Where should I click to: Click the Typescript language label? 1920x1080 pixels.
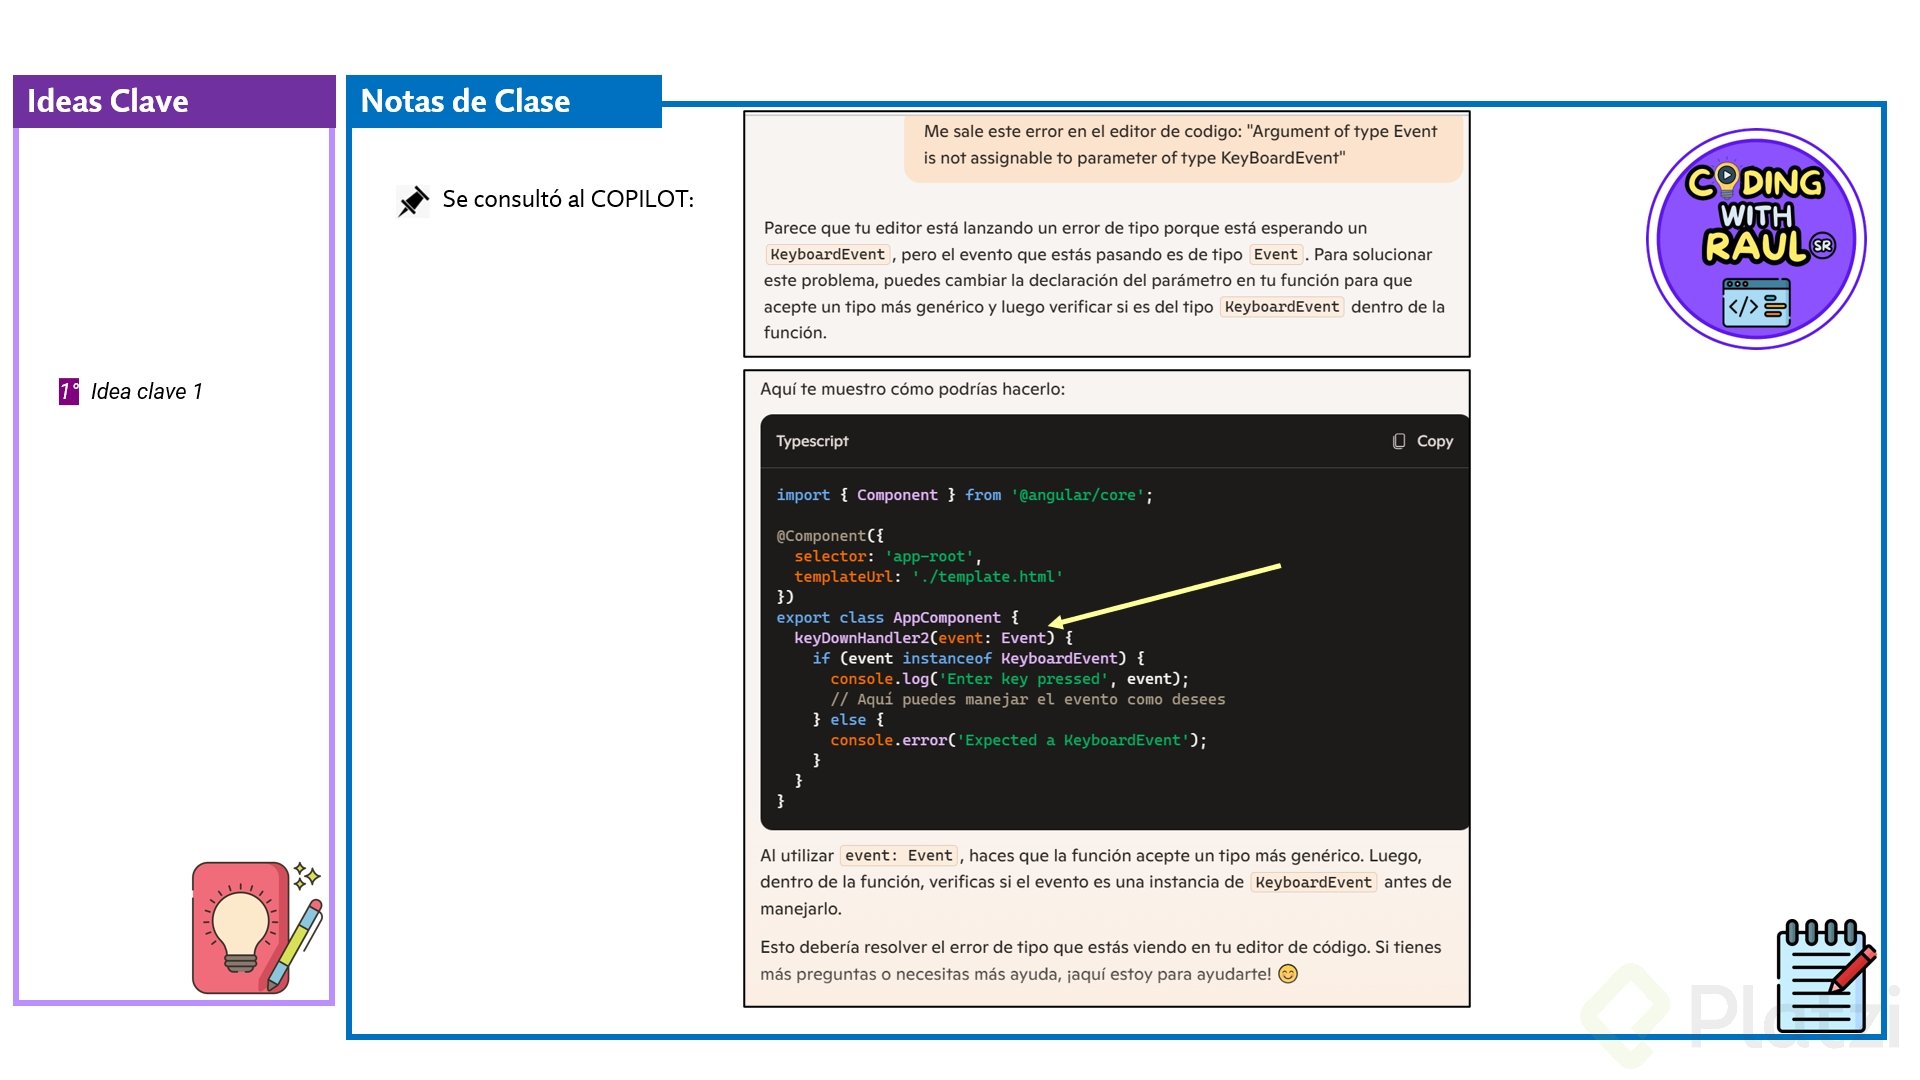coord(812,441)
